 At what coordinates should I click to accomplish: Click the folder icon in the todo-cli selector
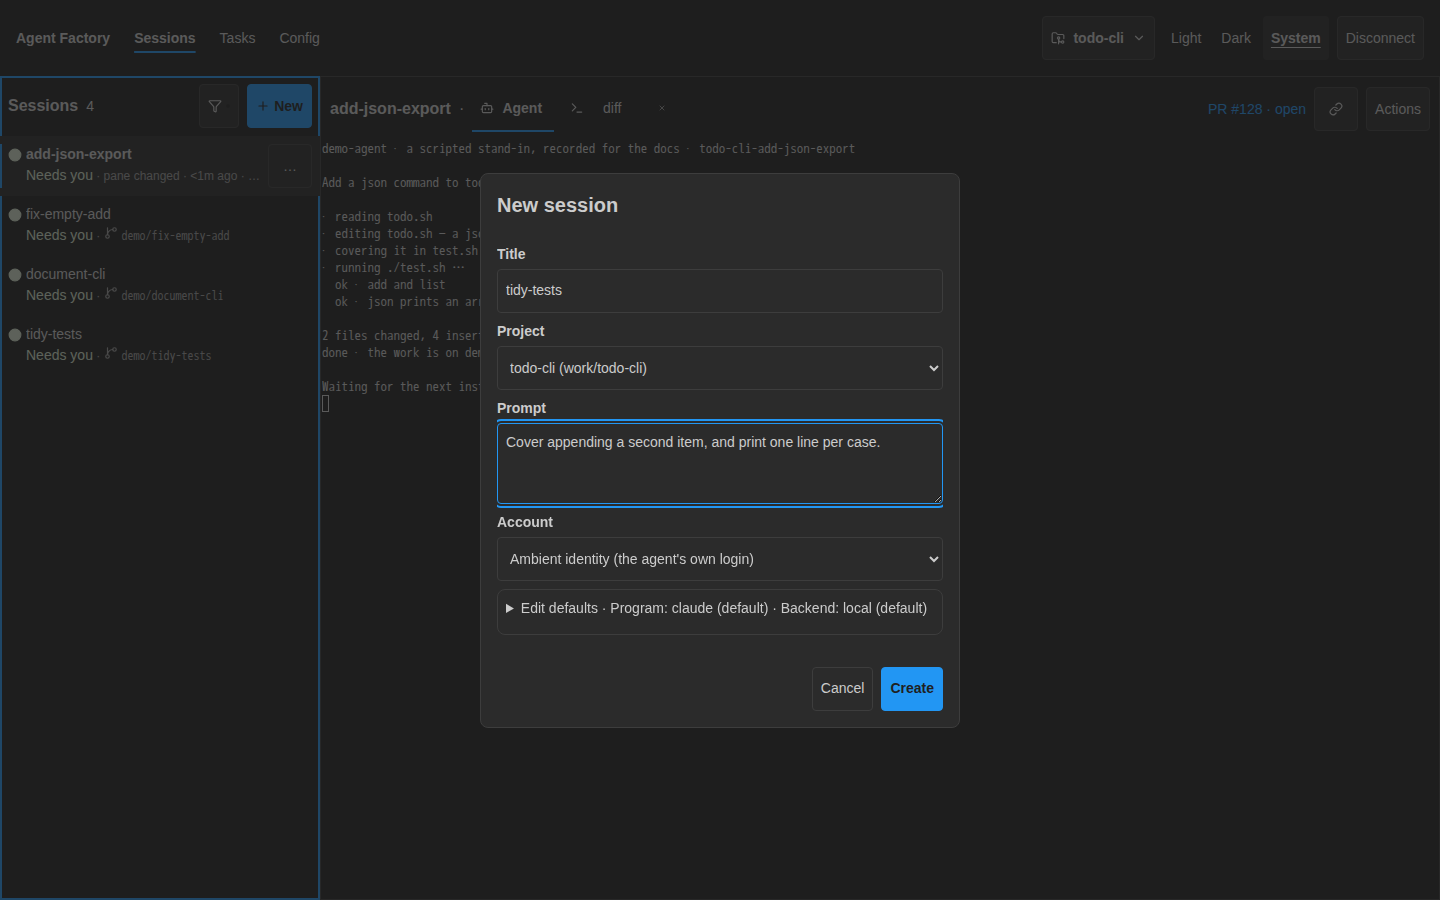[1058, 38]
